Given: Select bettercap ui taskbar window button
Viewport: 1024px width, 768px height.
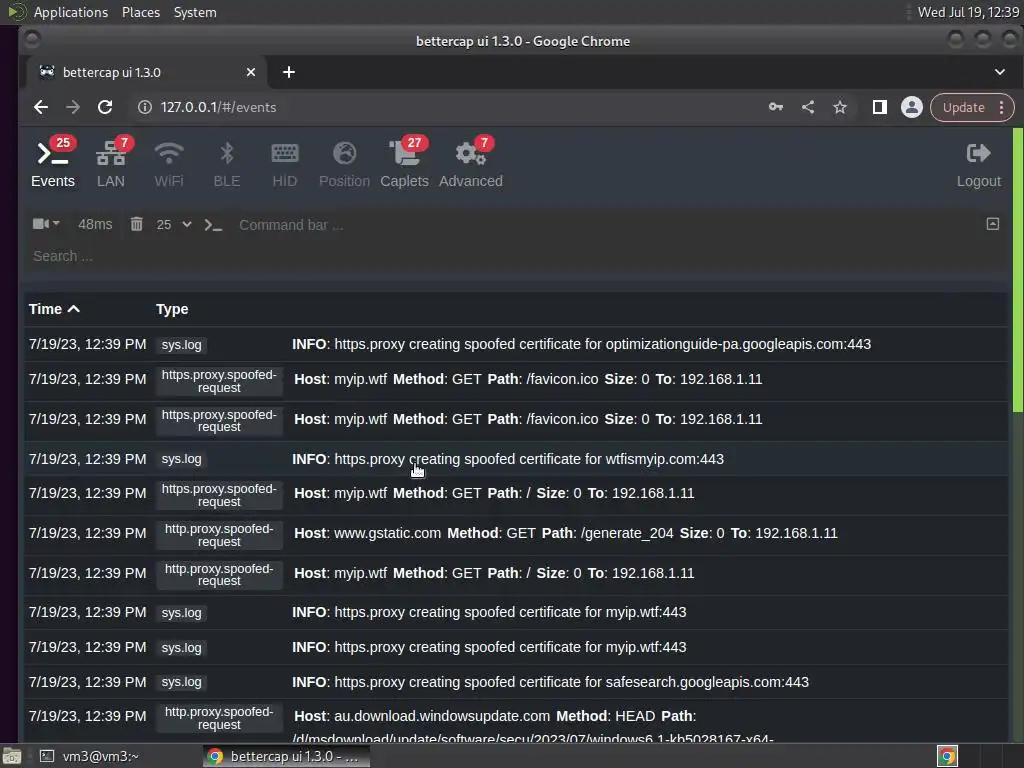Looking at the screenshot, I should 286,756.
